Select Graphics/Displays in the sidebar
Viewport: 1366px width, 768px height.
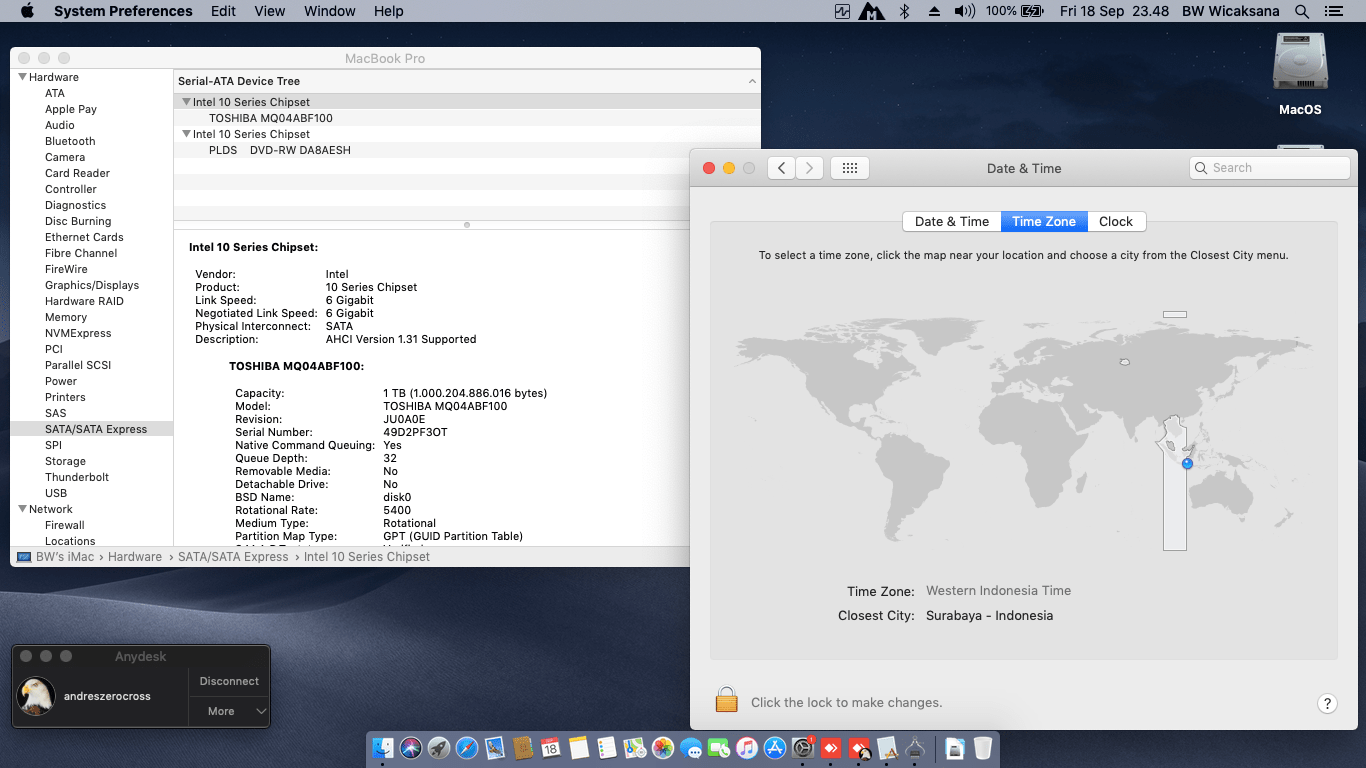[92, 285]
